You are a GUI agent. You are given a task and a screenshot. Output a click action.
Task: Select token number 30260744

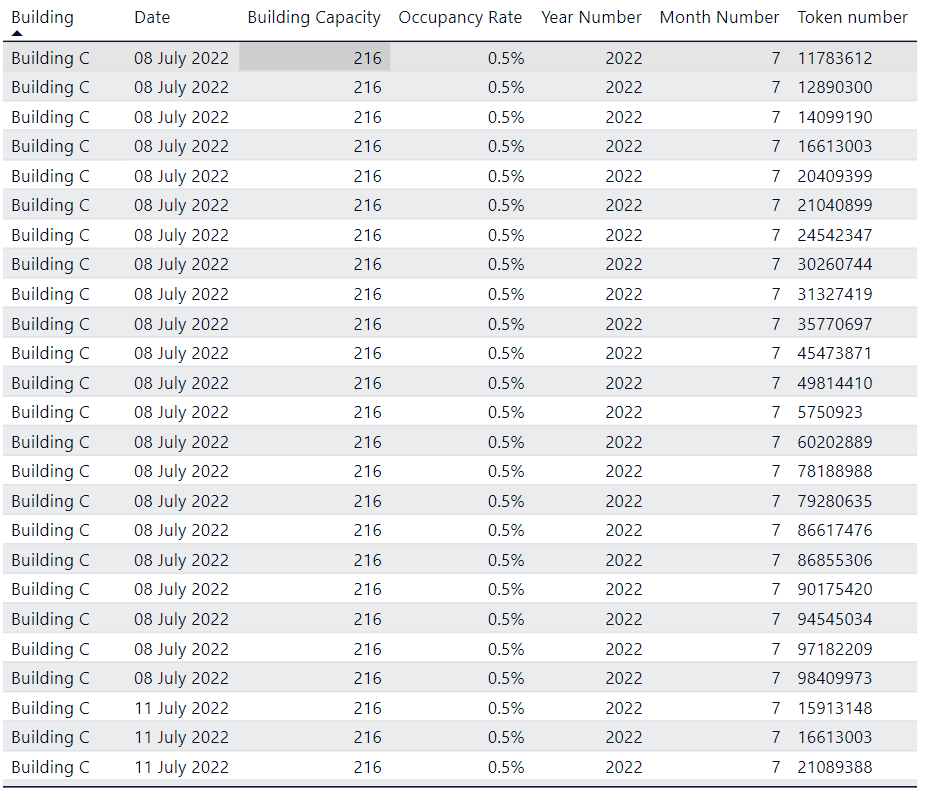[834, 265]
